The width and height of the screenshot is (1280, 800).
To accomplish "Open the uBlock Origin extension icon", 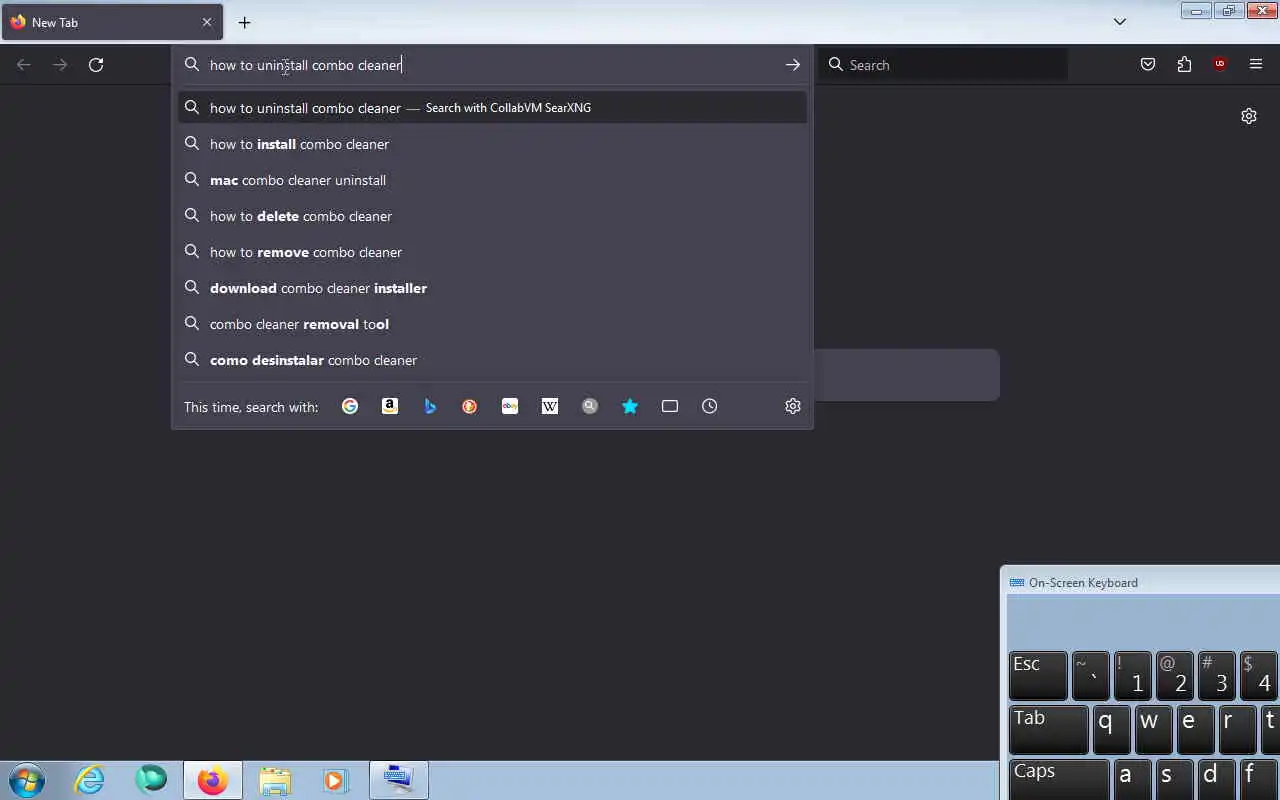I will (x=1220, y=65).
